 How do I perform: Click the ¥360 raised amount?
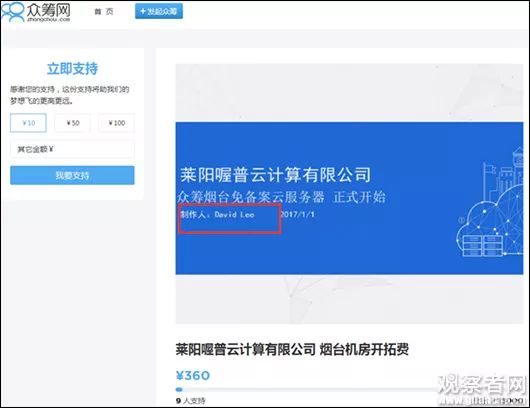(x=193, y=376)
